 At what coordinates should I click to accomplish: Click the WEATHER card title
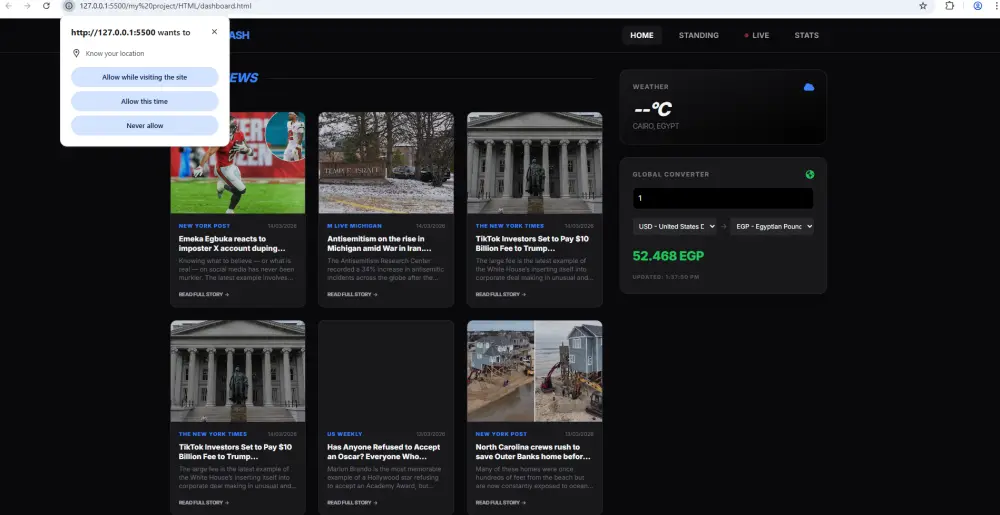pos(651,87)
